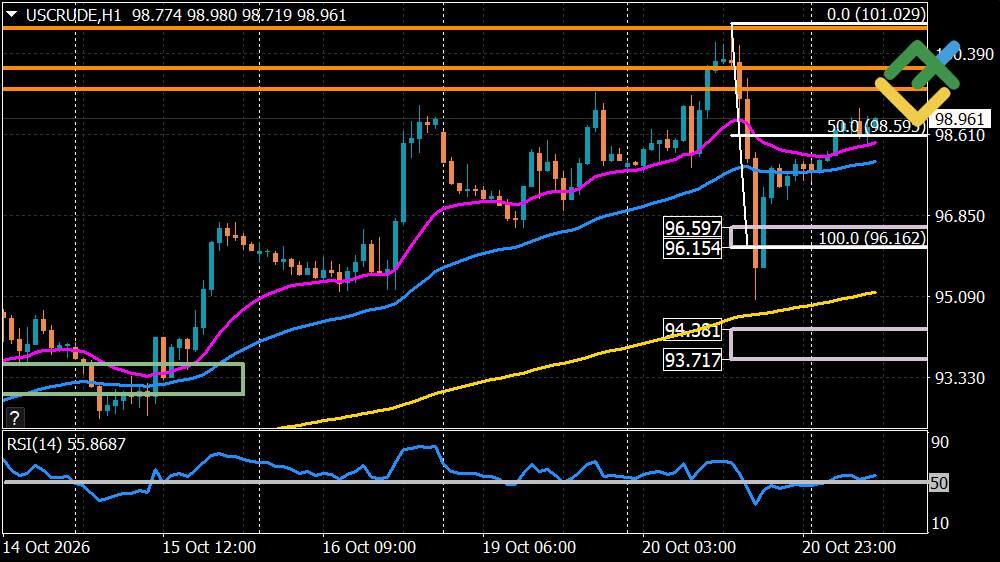1000x562 pixels.
Task: Click the 20 Oct 03:00 time label
Action: pos(689,547)
